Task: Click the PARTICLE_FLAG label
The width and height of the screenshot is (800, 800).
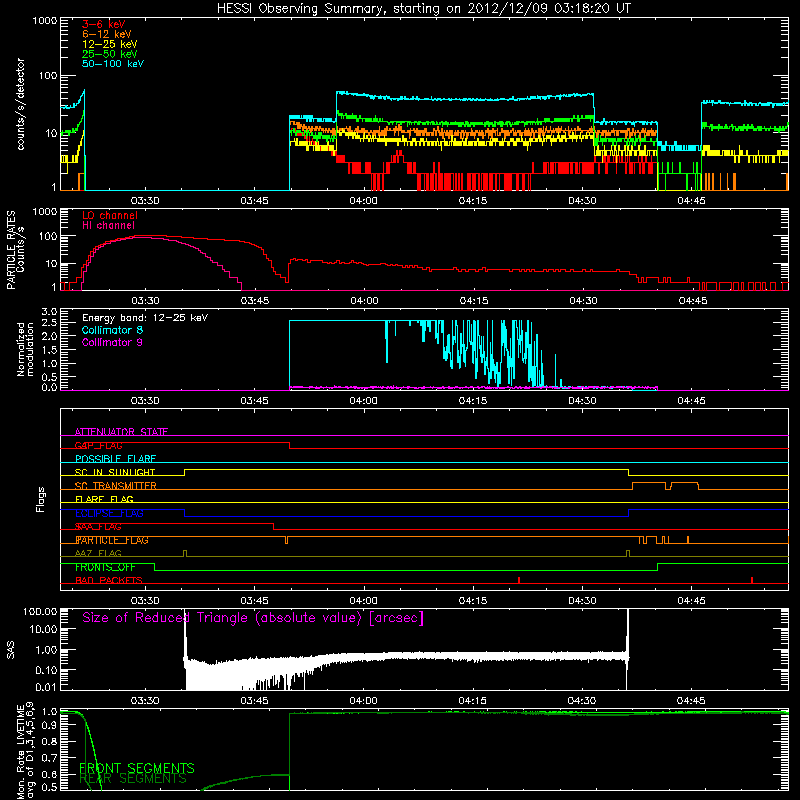Action: point(112,540)
